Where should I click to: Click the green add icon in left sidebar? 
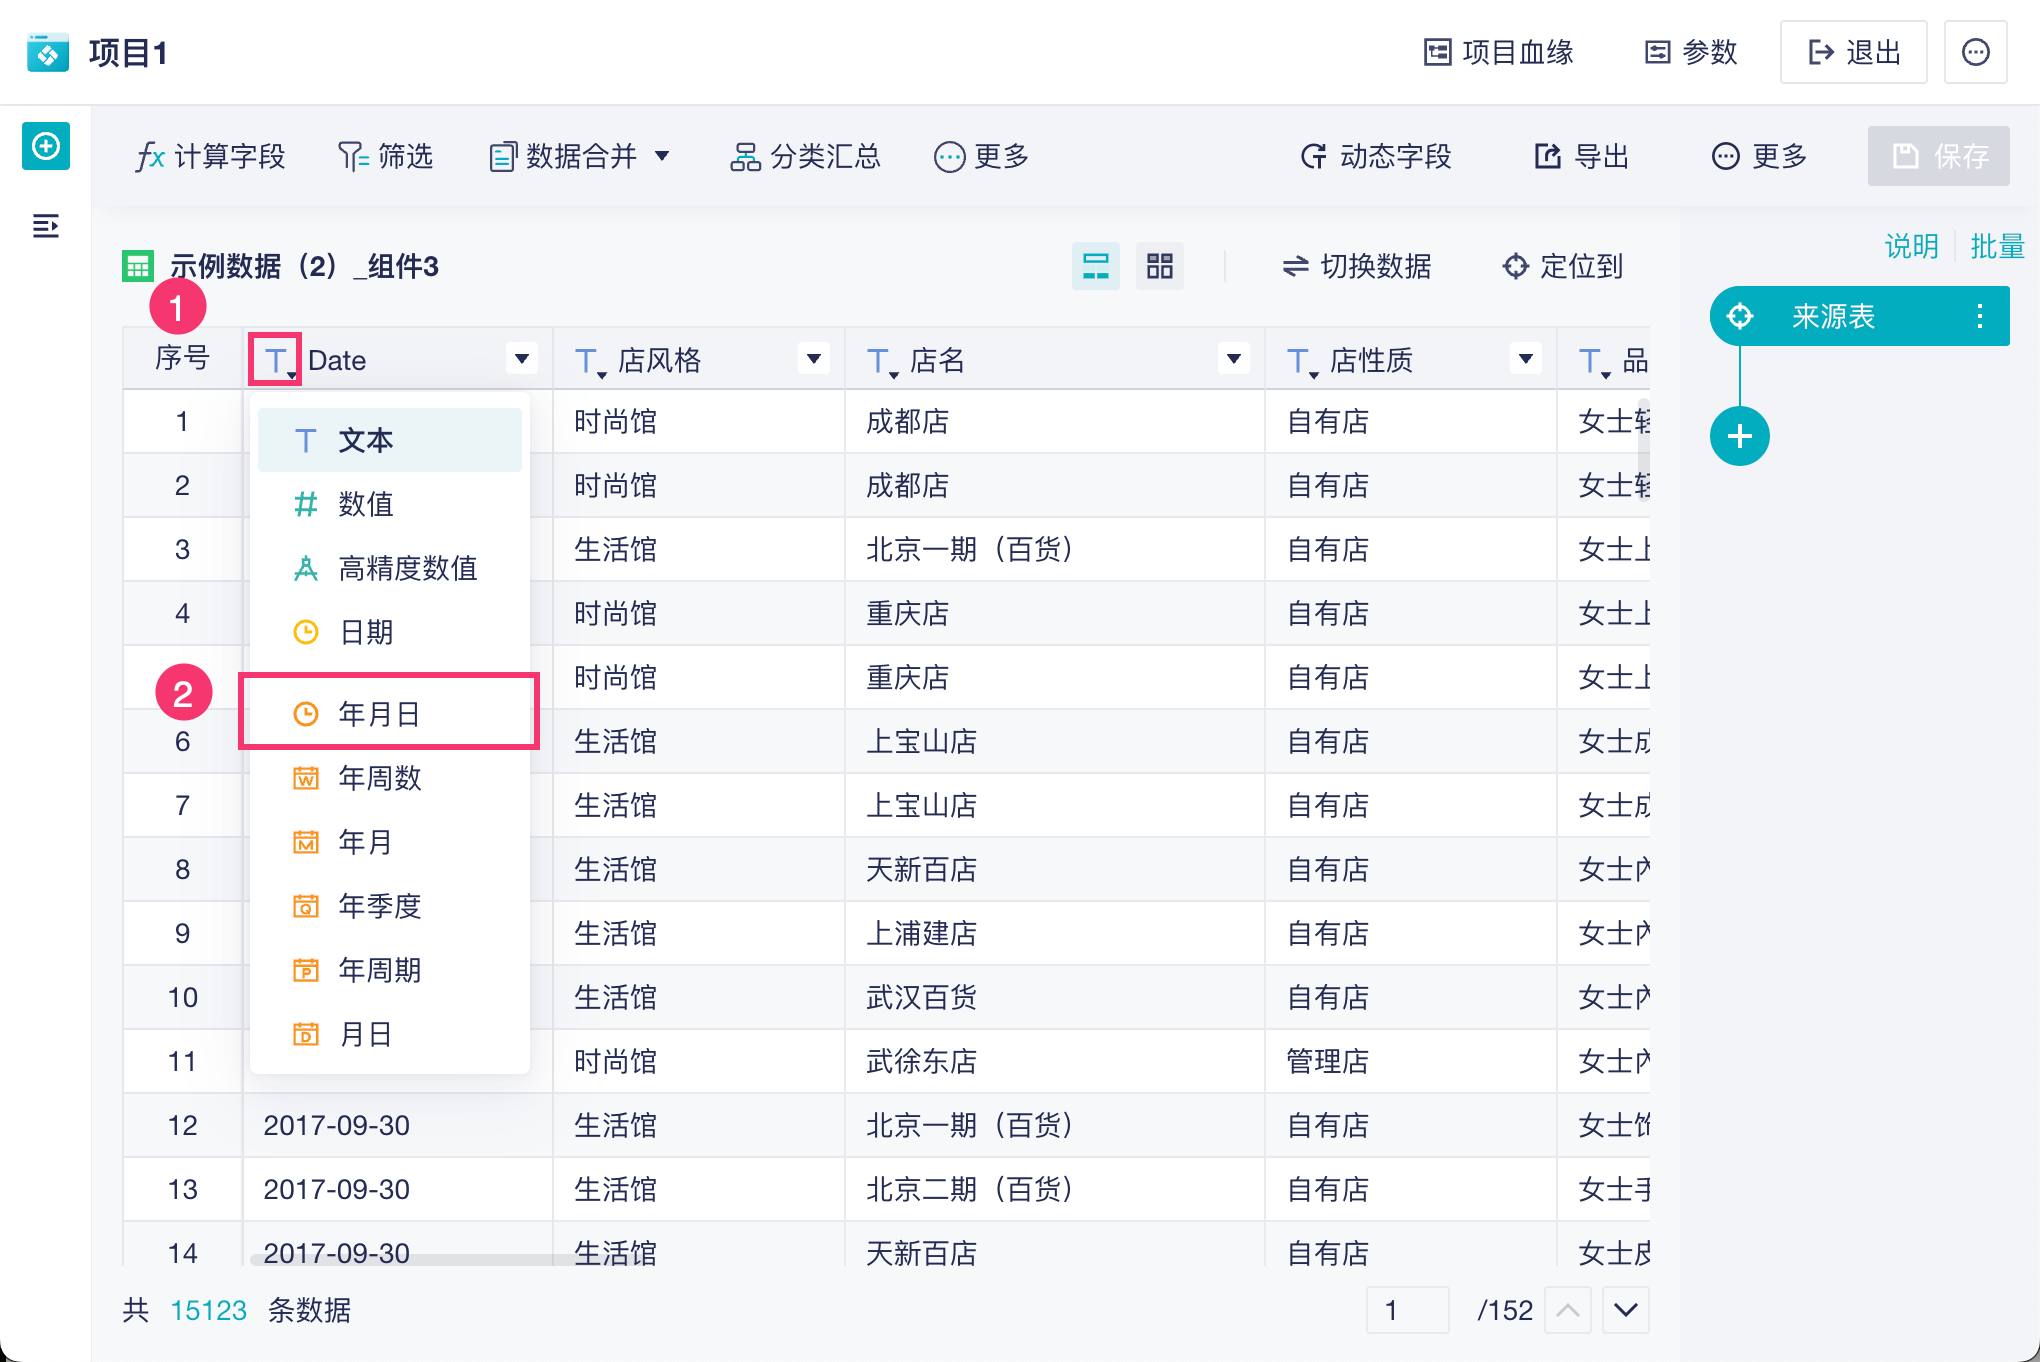click(46, 147)
